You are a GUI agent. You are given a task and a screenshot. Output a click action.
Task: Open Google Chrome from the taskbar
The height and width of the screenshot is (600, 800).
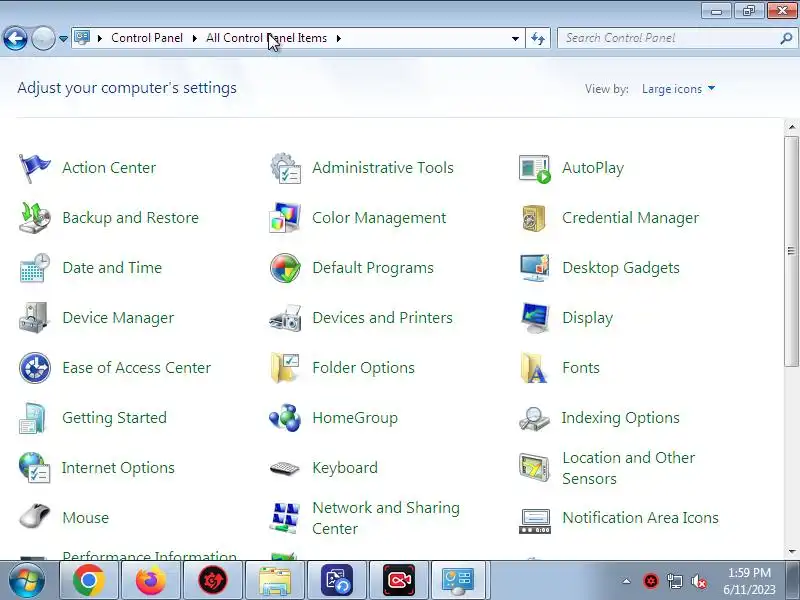(88, 580)
